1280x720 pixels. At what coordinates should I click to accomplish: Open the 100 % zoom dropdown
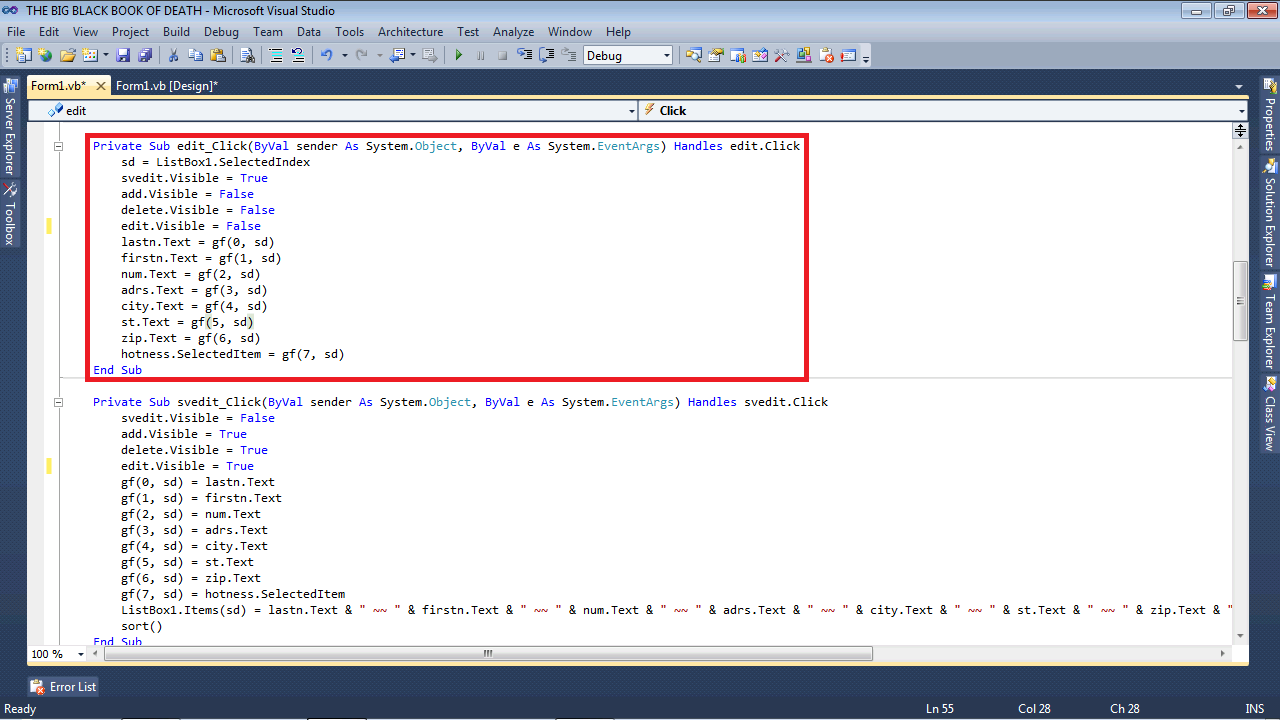pyautogui.click(x=83, y=654)
